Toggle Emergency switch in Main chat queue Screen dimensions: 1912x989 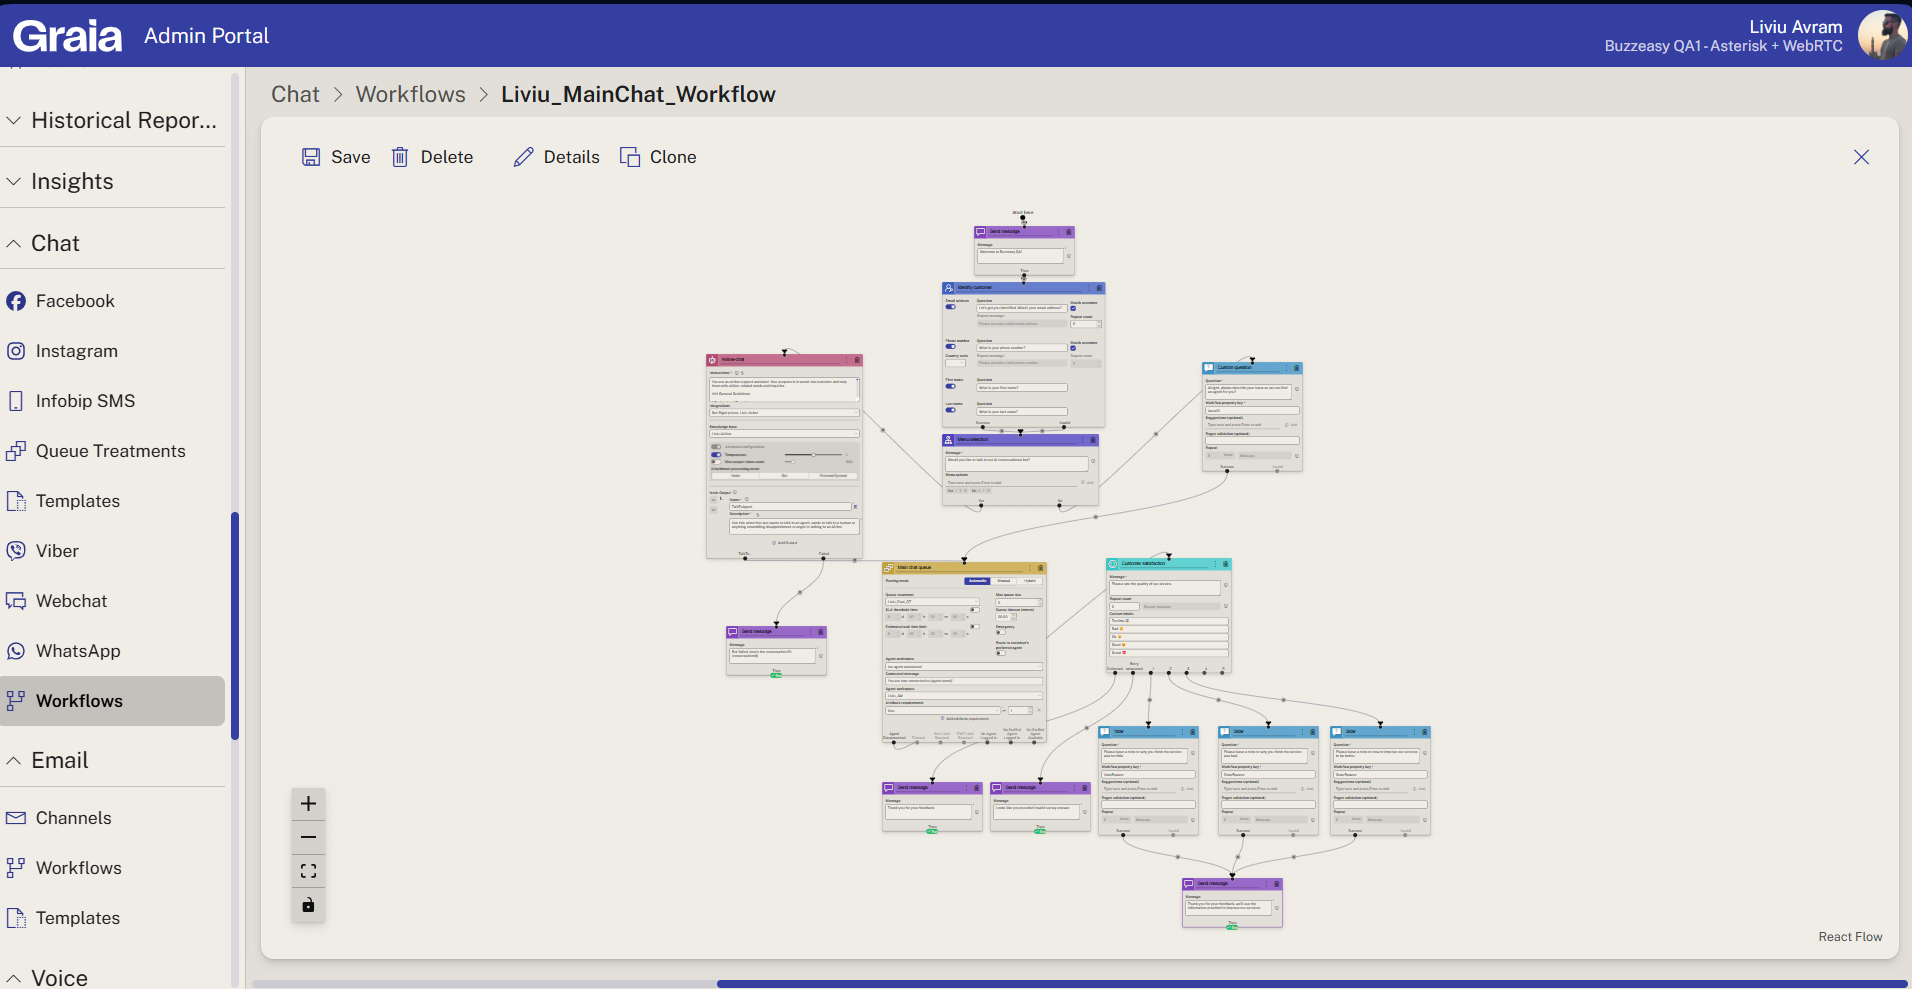point(1000,632)
